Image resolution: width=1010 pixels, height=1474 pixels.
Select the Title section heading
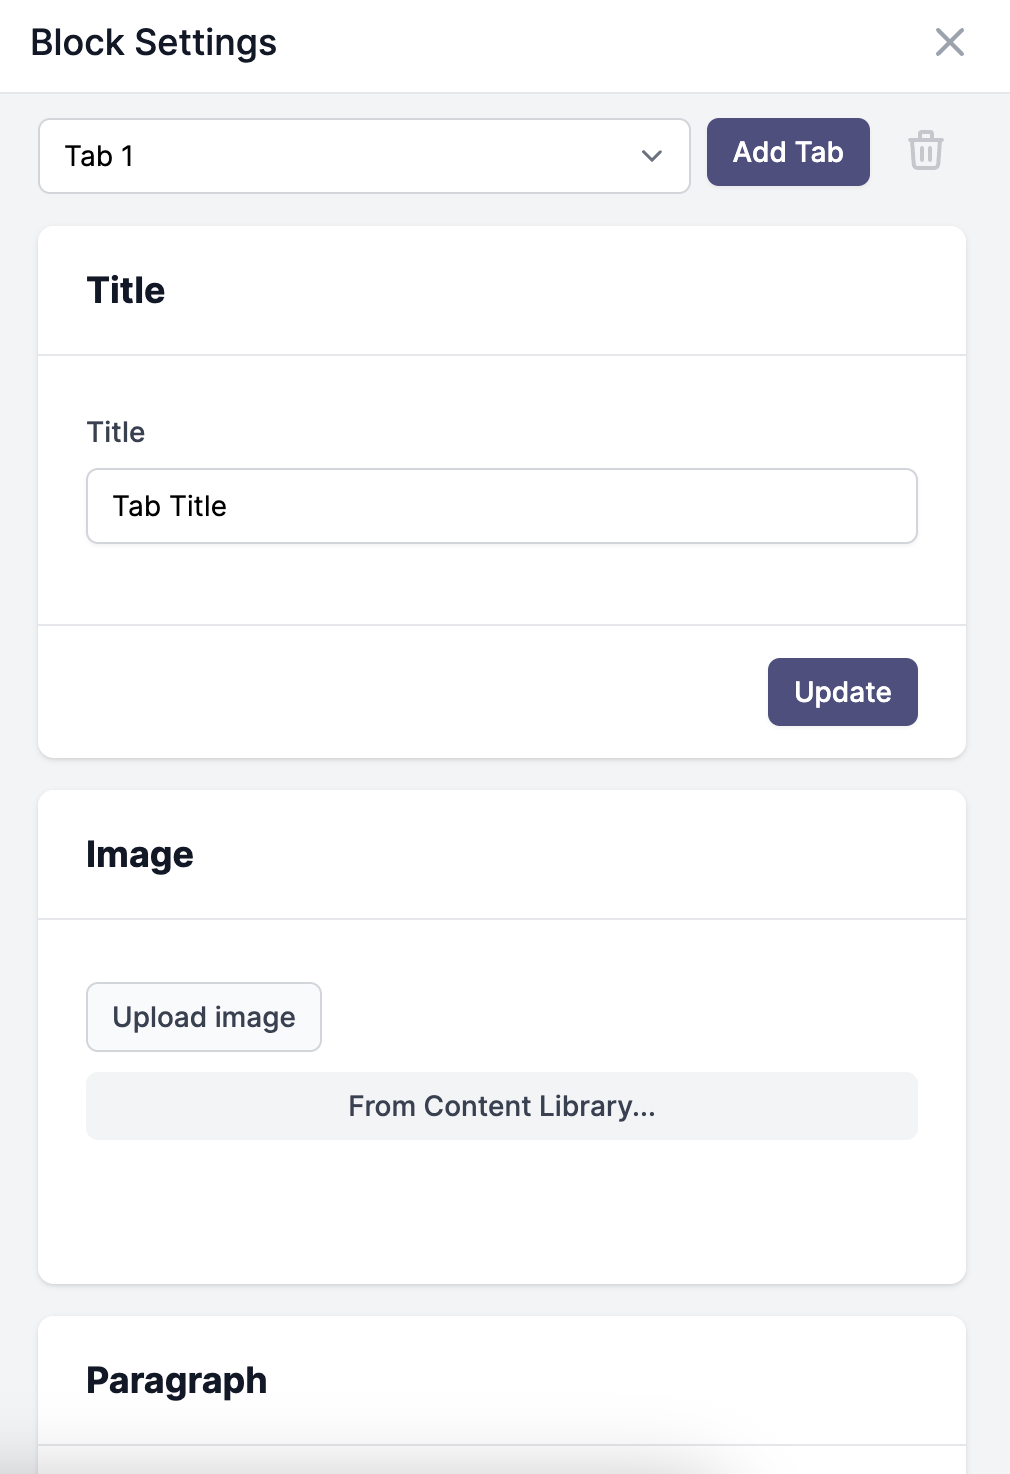click(126, 291)
